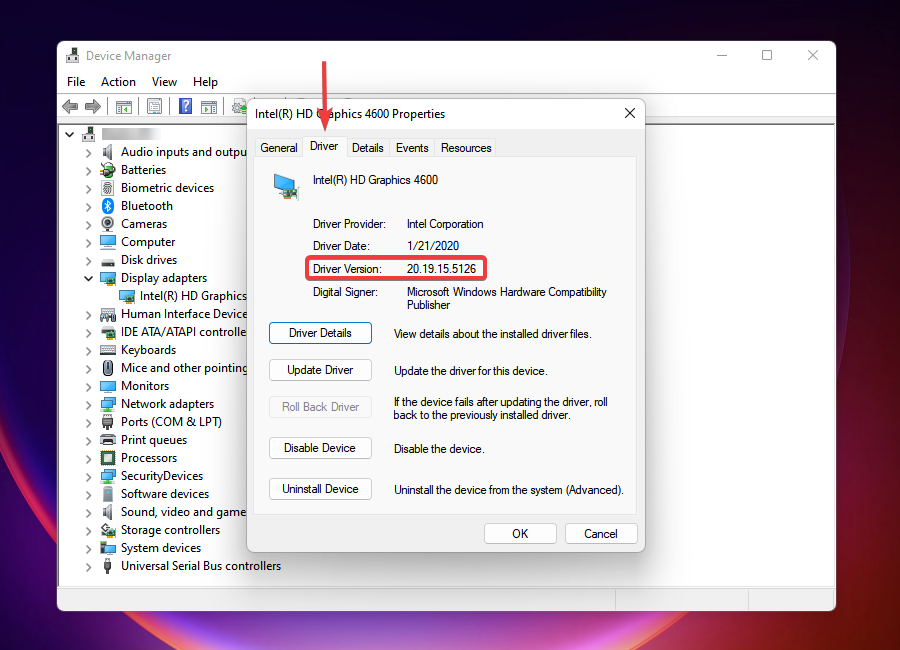Expand the Cameras category
This screenshot has width=900, height=650.
point(88,225)
